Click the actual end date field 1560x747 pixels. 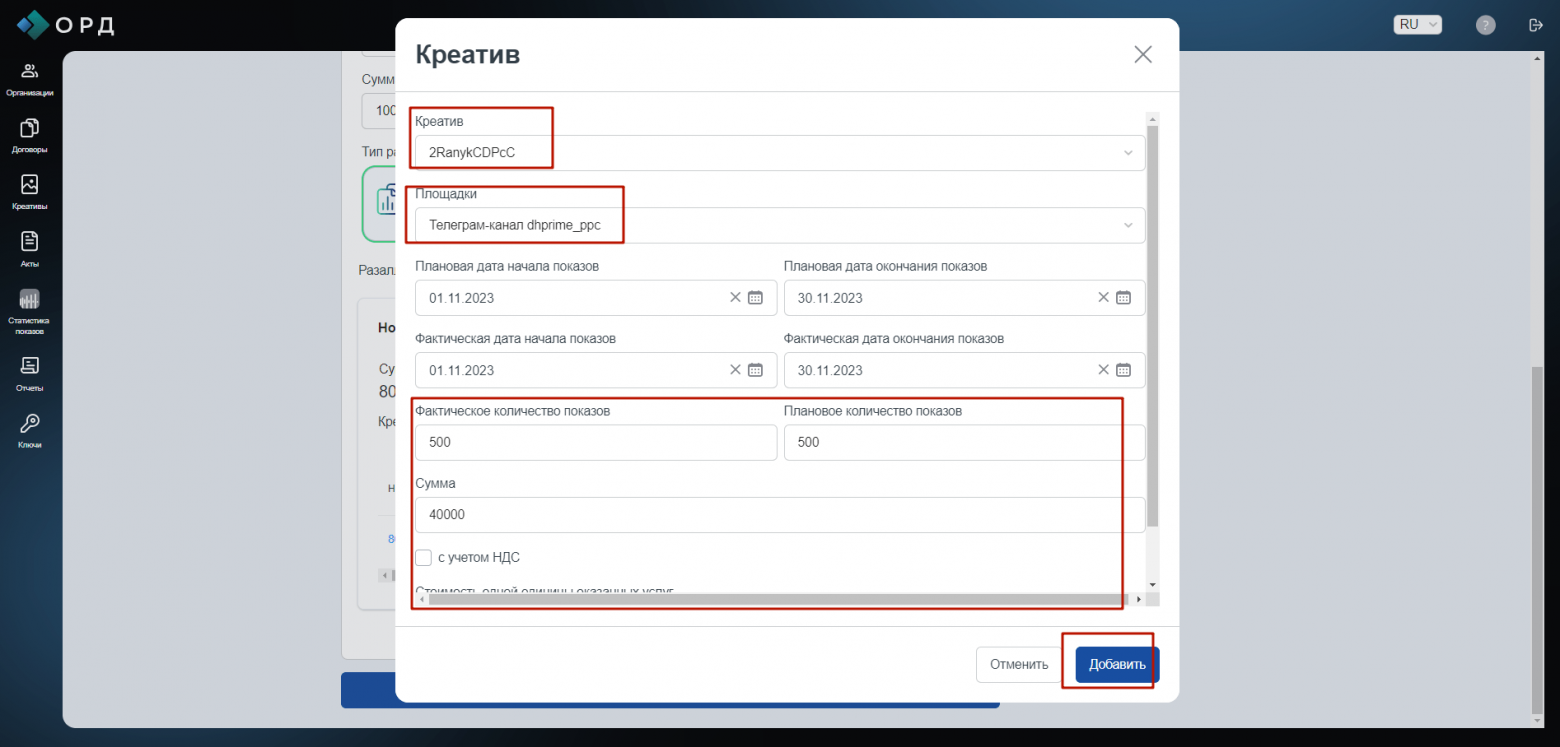[x=965, y=370]
